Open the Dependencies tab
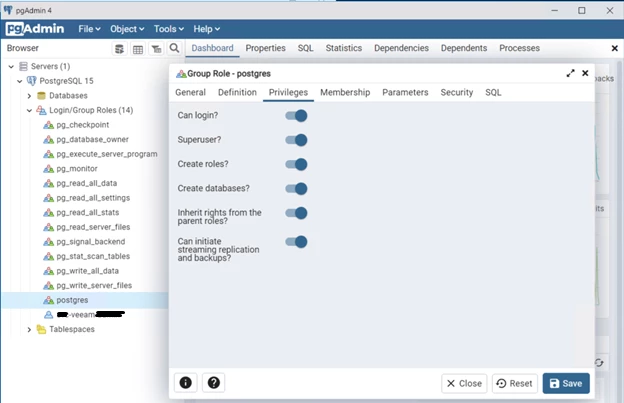The image size is (624, 403). click(x=401, y=48)
